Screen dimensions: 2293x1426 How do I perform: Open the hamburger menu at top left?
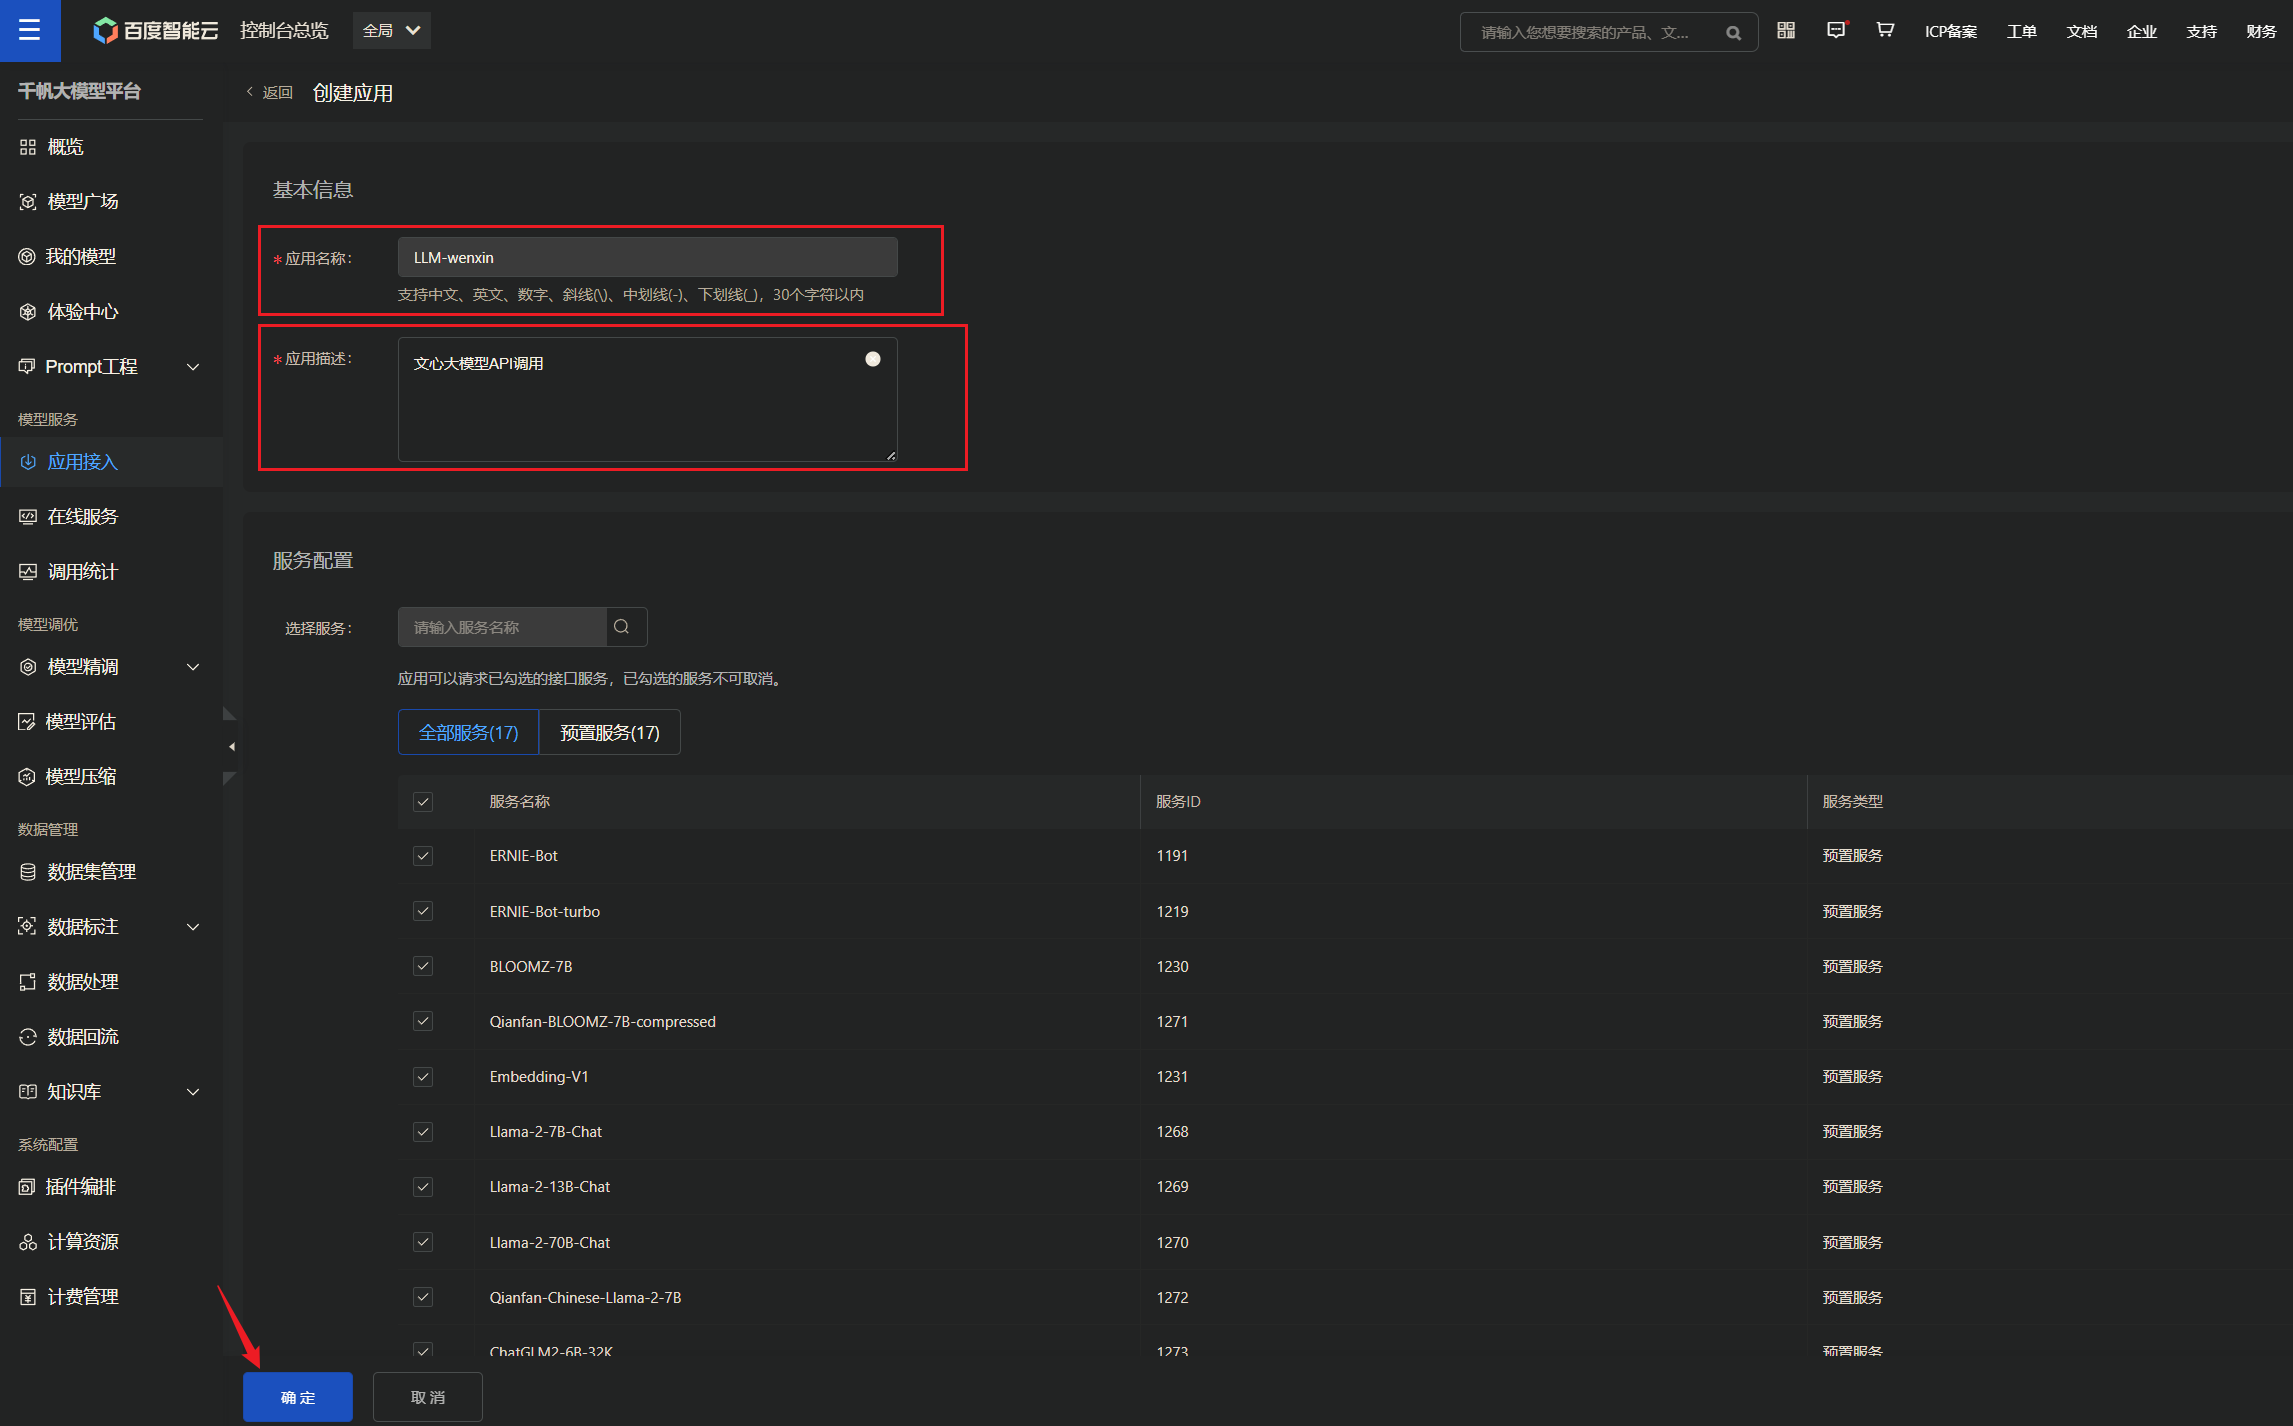coord(30,30)
